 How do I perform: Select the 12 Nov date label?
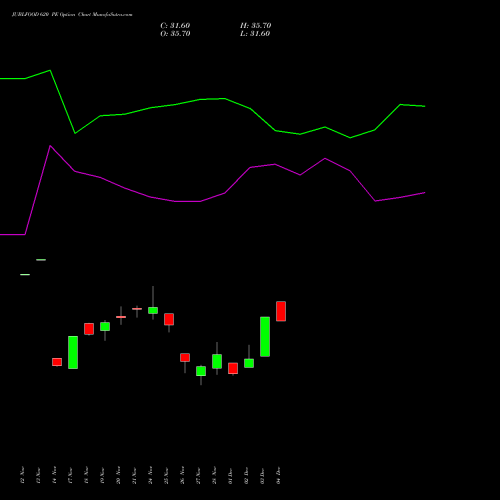click(22, 475)
